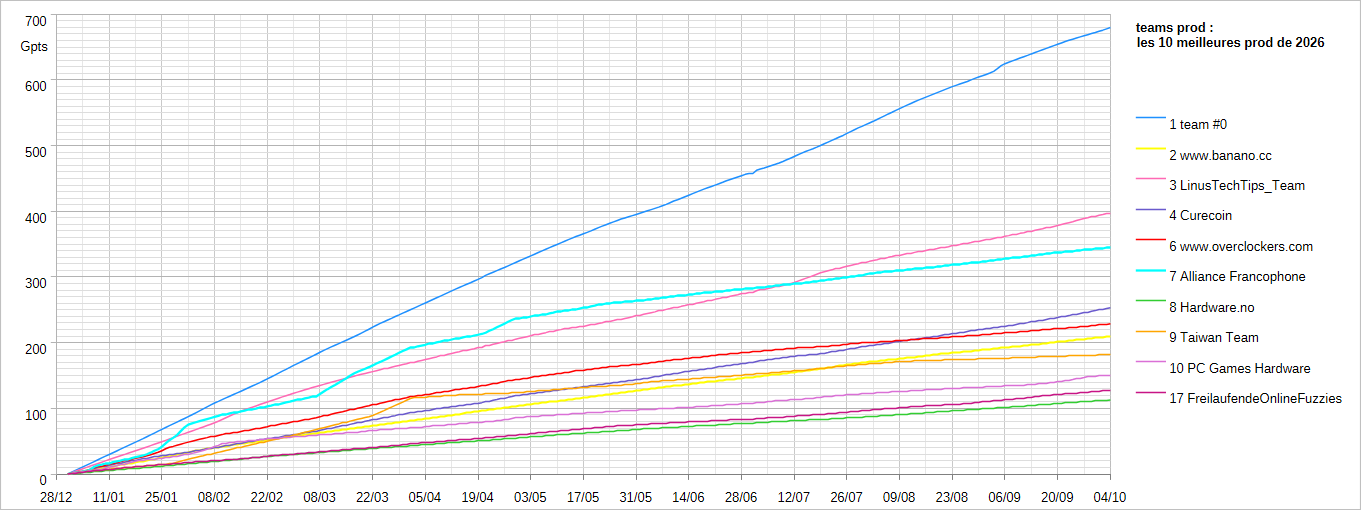Click the x-axis date 17/05
Viewport: 1361px width, 510px height.
point(583,496)
